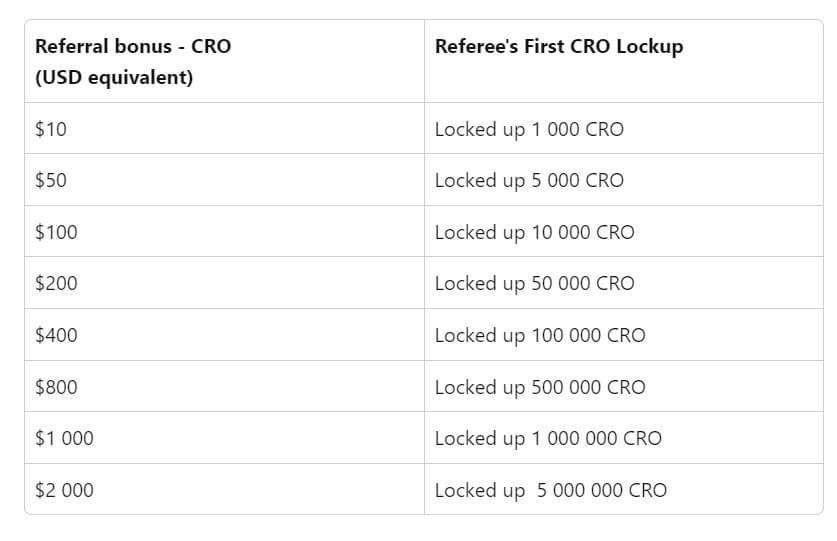
Task: Click the $400 referral bonus cell
Action: click(56, 335)
